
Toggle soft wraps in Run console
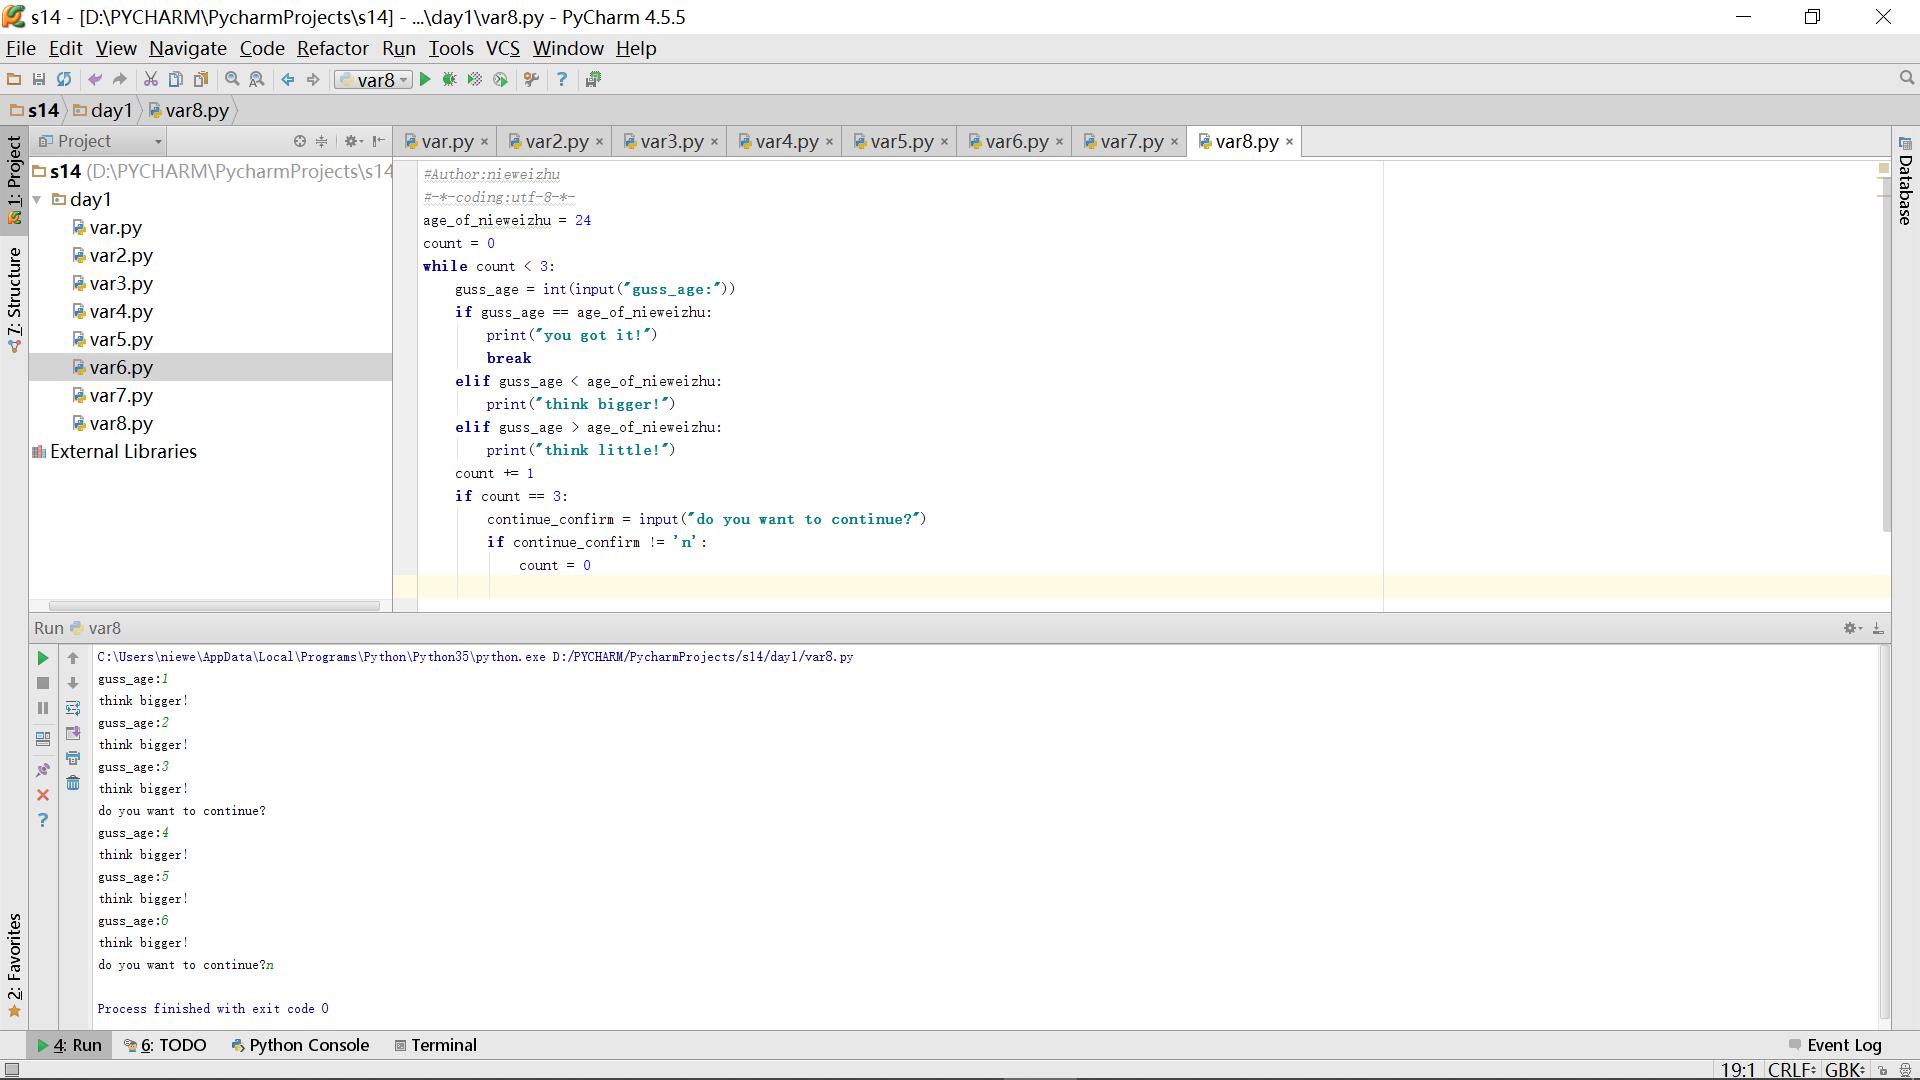click(x=73, y=708)
